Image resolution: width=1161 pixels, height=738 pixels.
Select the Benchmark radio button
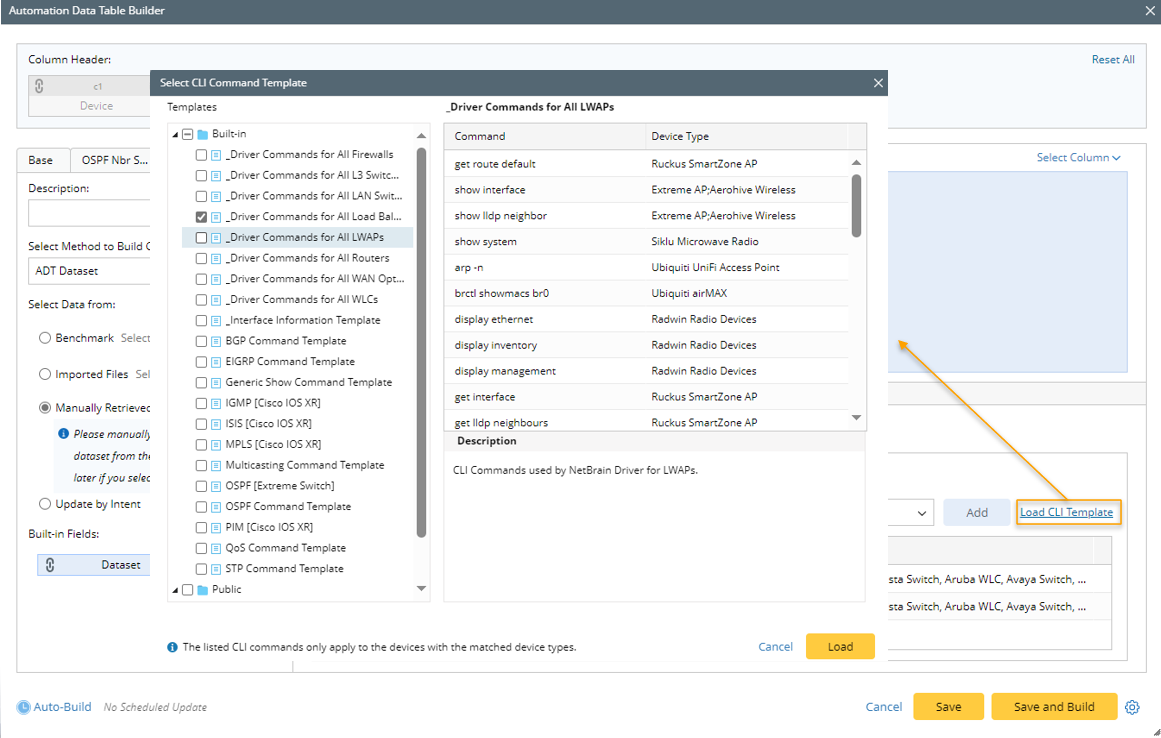pyautogui.click(x=45, y=338)
